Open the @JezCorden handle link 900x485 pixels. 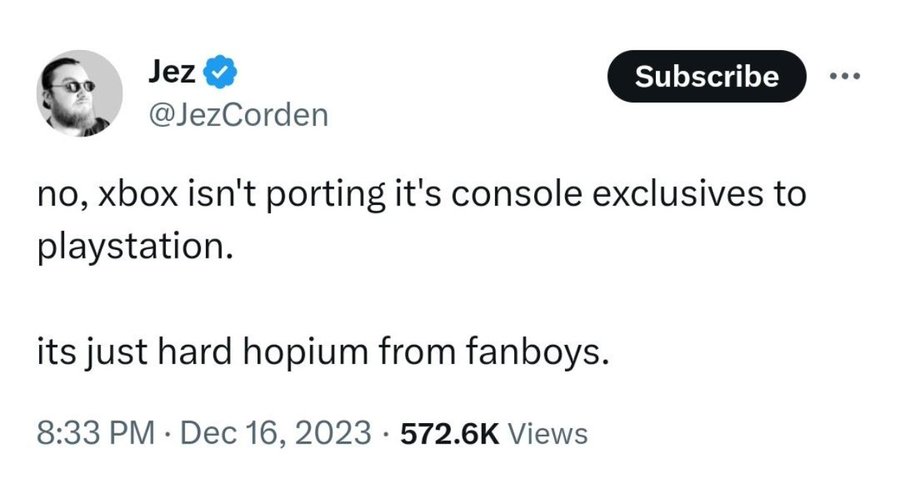236,115
